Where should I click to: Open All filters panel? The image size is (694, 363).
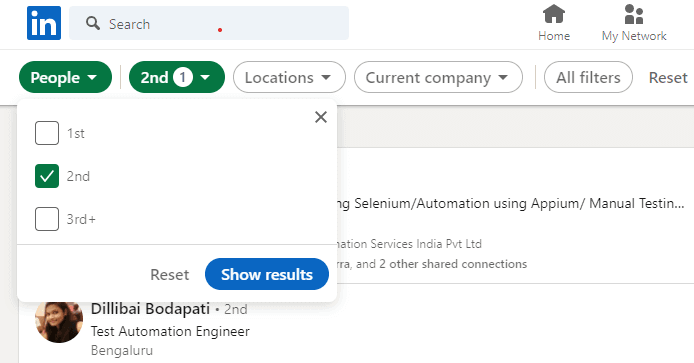click(588, 77)
